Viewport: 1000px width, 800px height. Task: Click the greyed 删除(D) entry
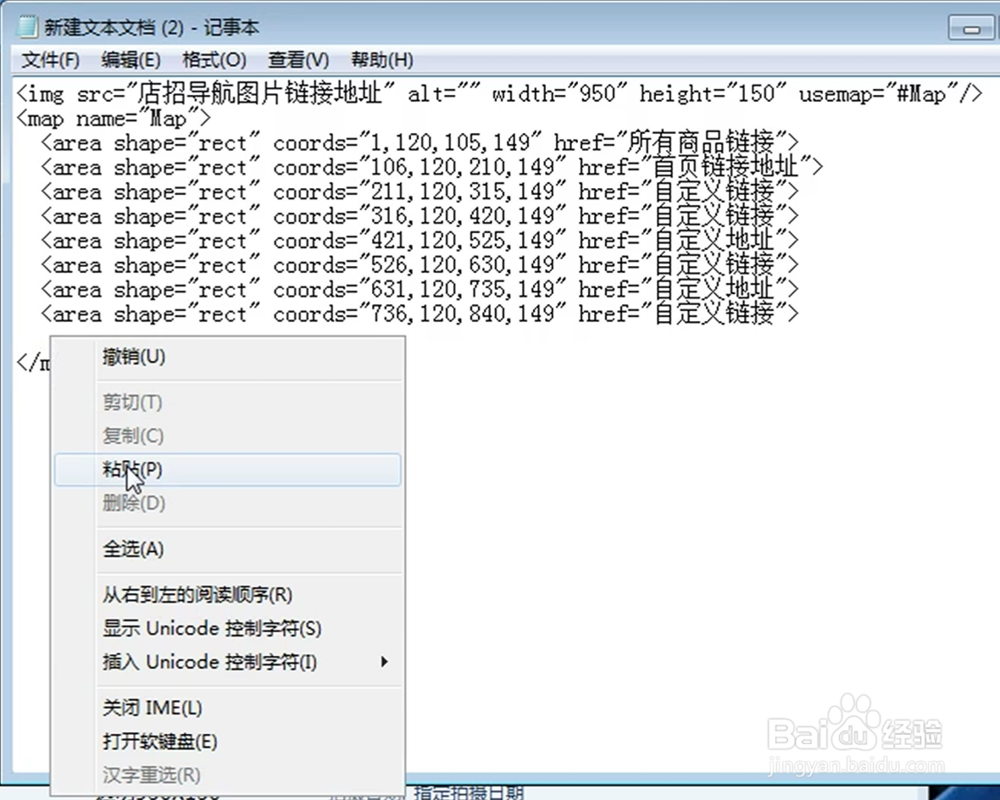[x=228, y=503]
